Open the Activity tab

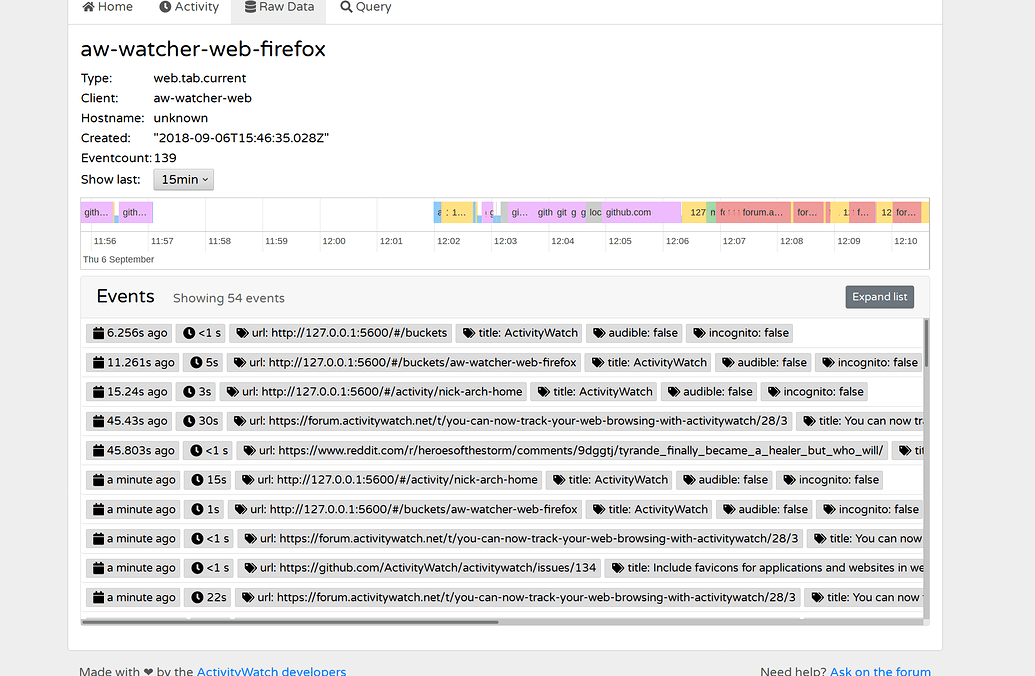click(189, 7)
